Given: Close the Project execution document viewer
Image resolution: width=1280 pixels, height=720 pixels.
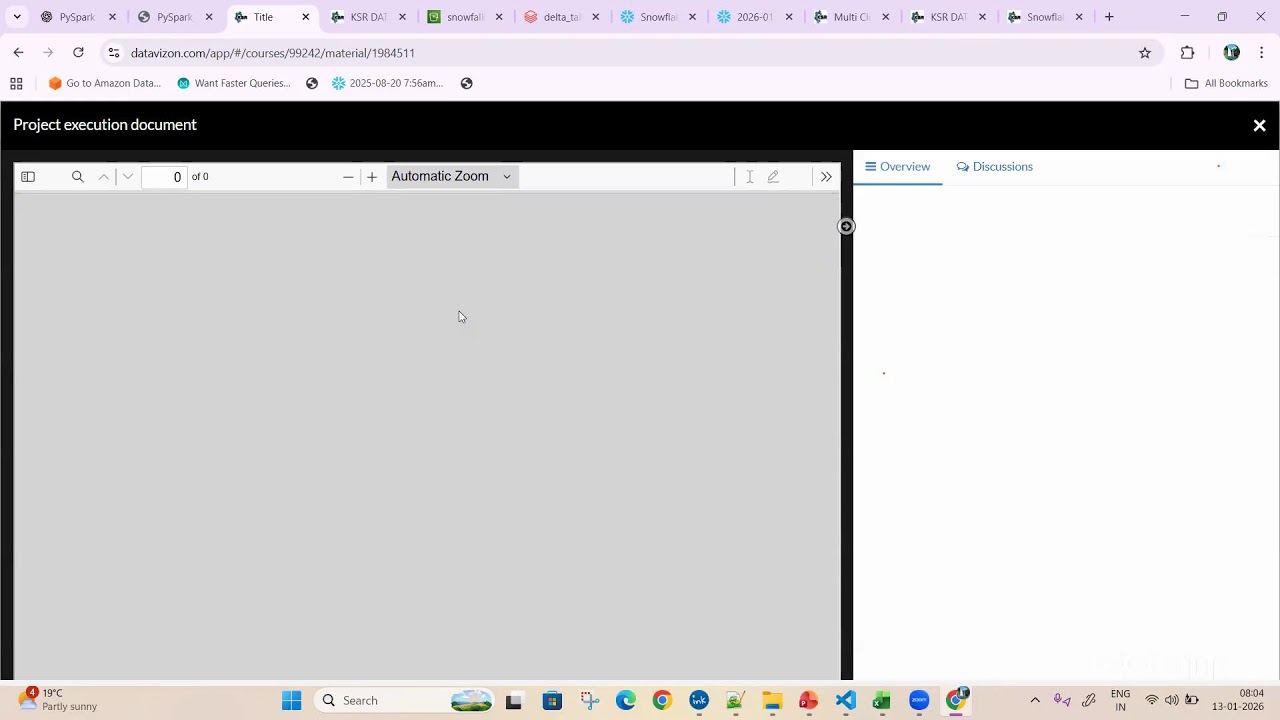Looking at the screenshot, I should [x=1259, y=125].
